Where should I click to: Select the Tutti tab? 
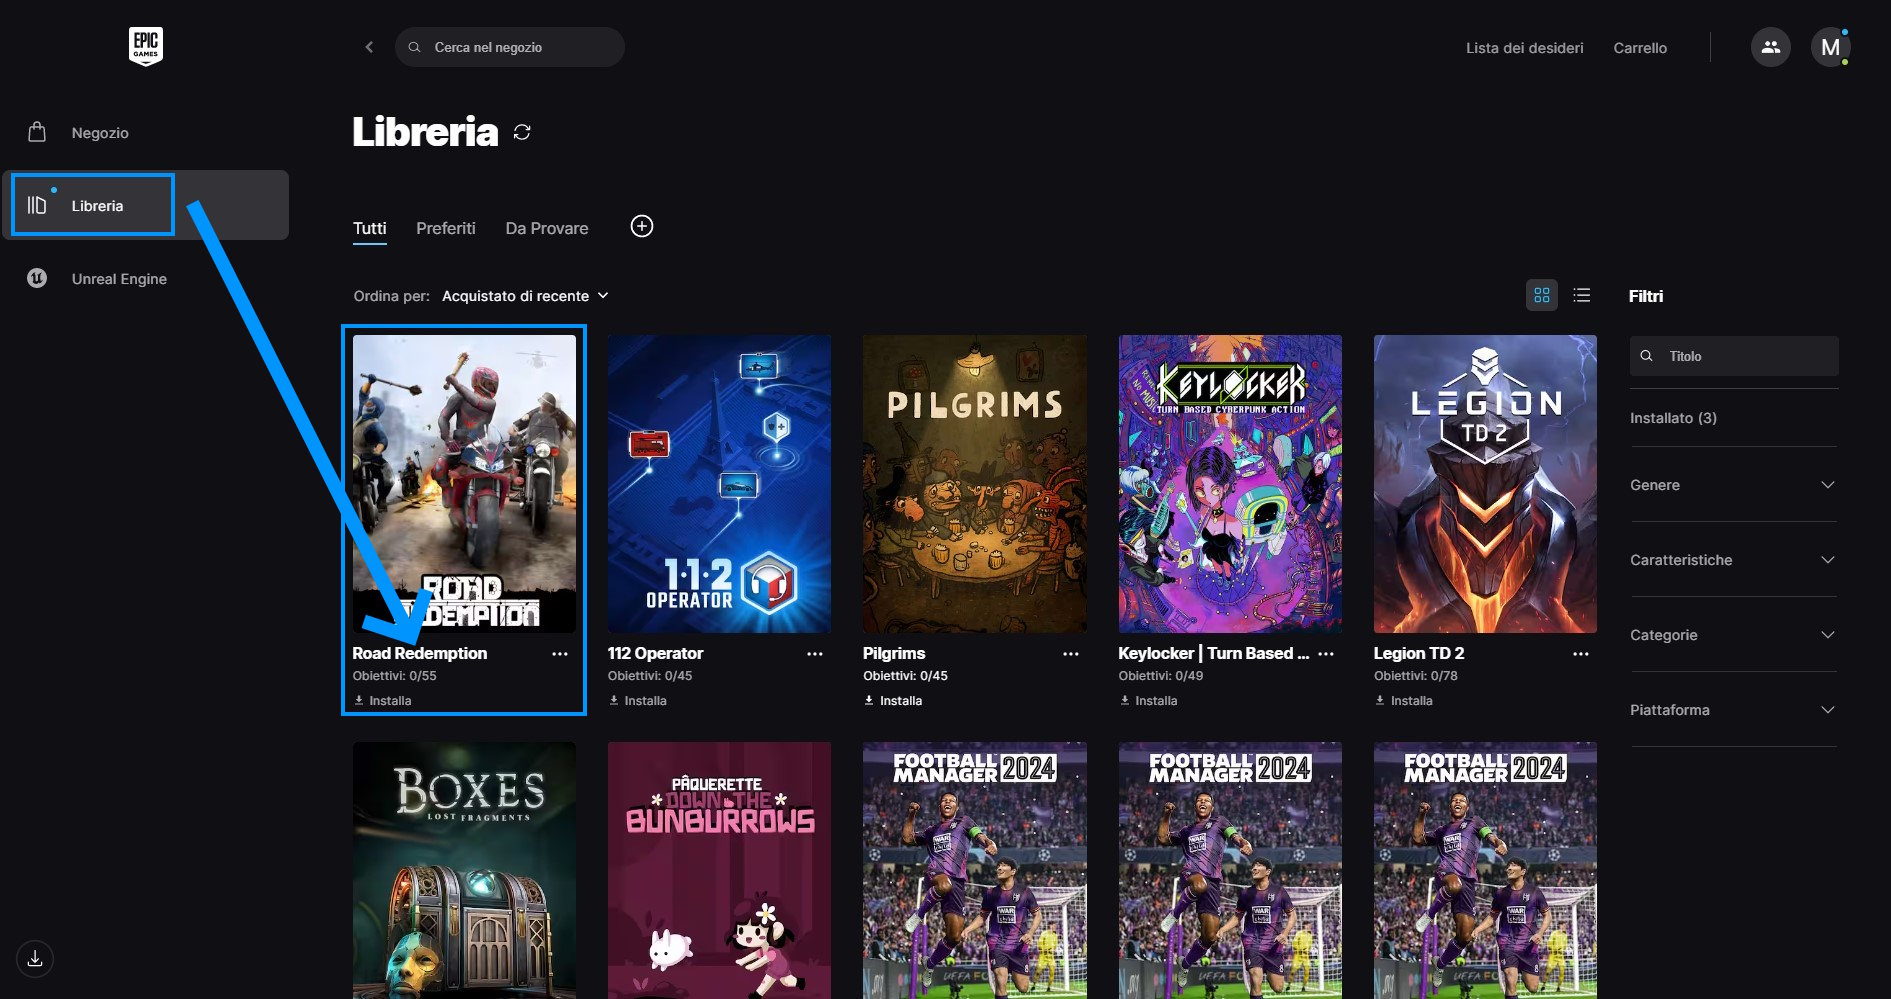pyautogui.click(x=369, y=228)
